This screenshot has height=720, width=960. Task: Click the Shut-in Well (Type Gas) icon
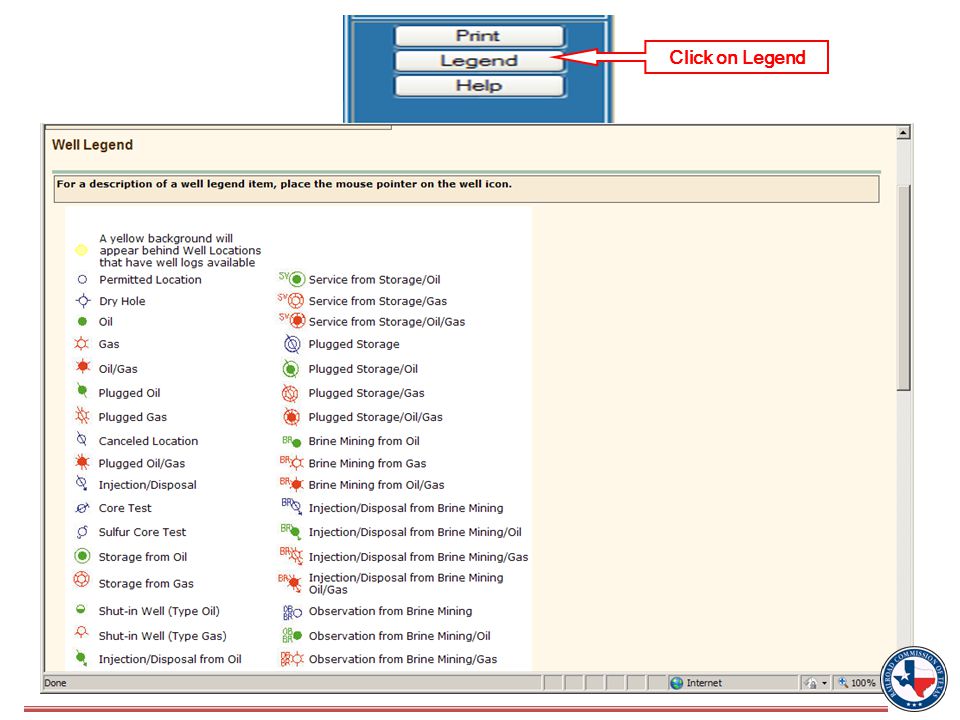pyautogui.click(x=81, y=632)
